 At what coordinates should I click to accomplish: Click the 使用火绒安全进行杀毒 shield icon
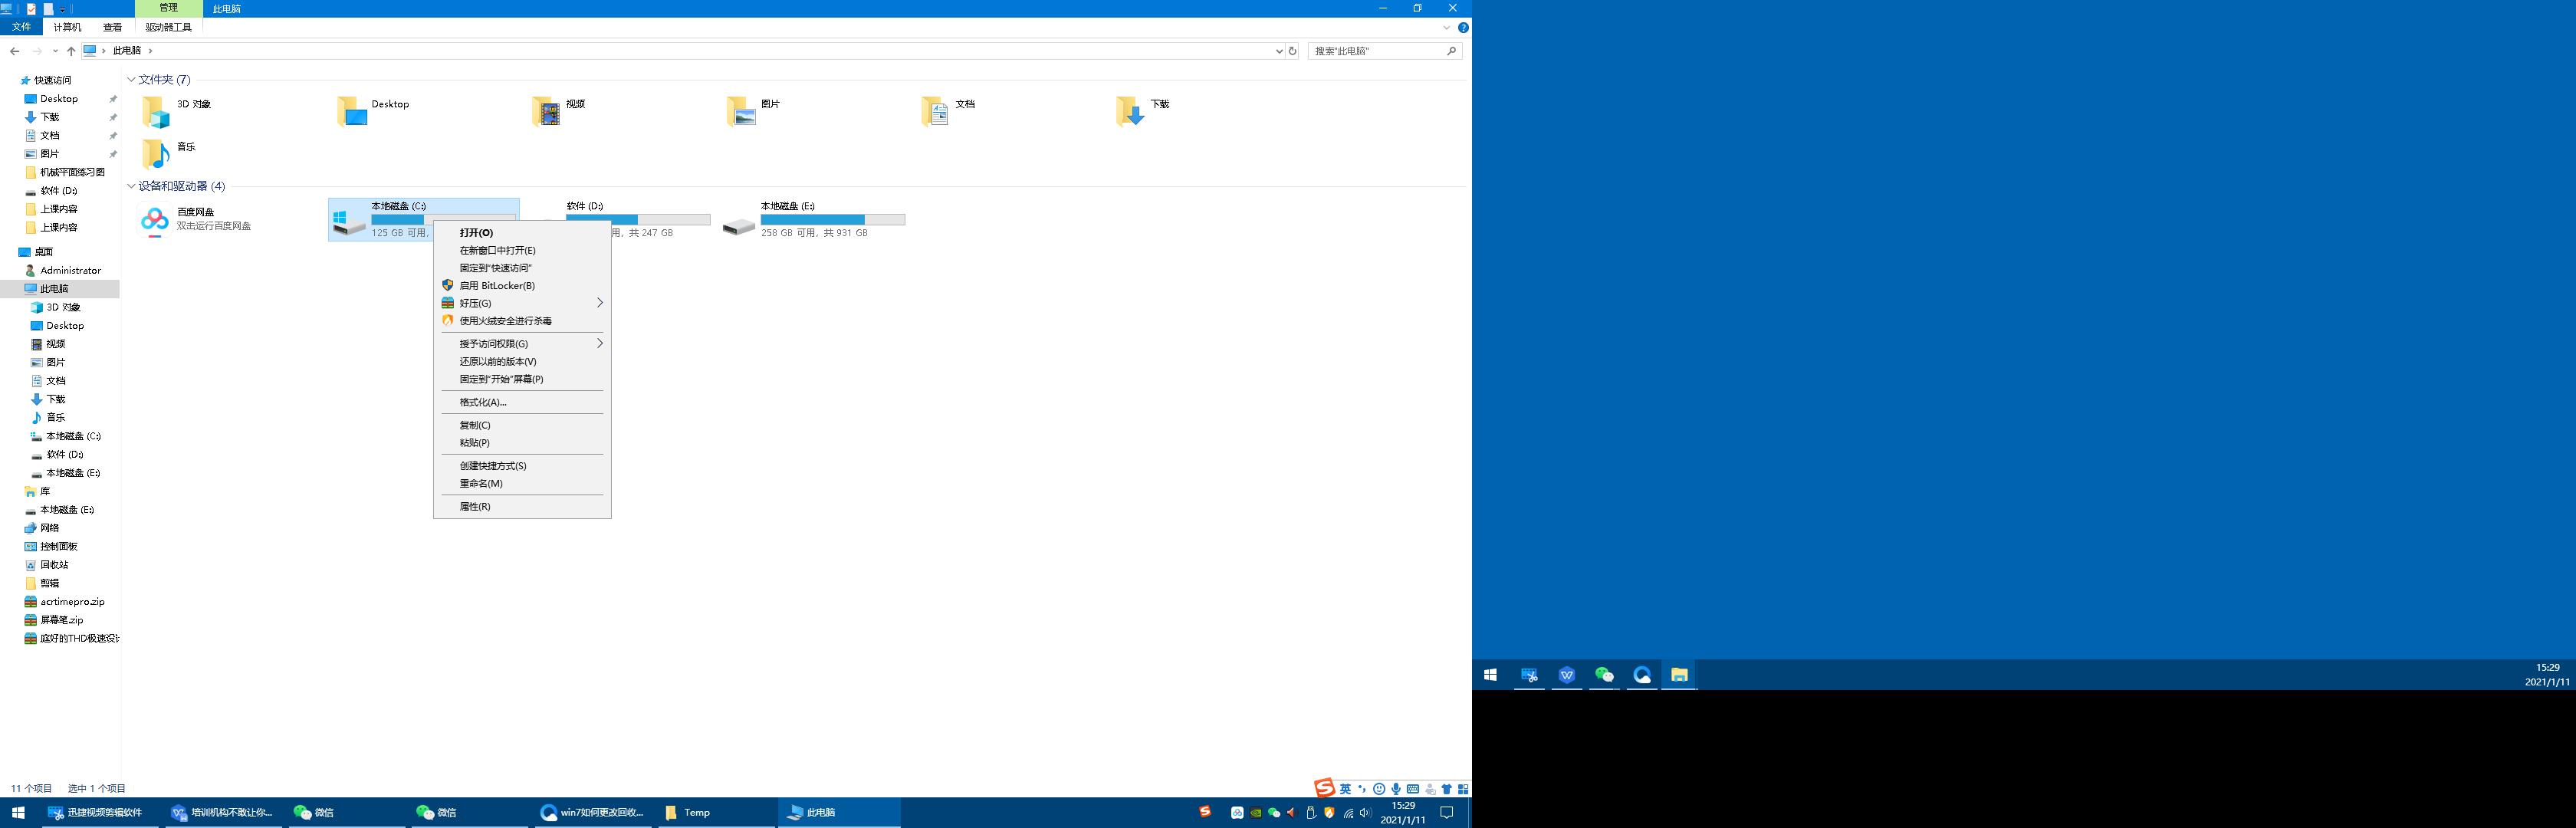[x=447, y=320]
